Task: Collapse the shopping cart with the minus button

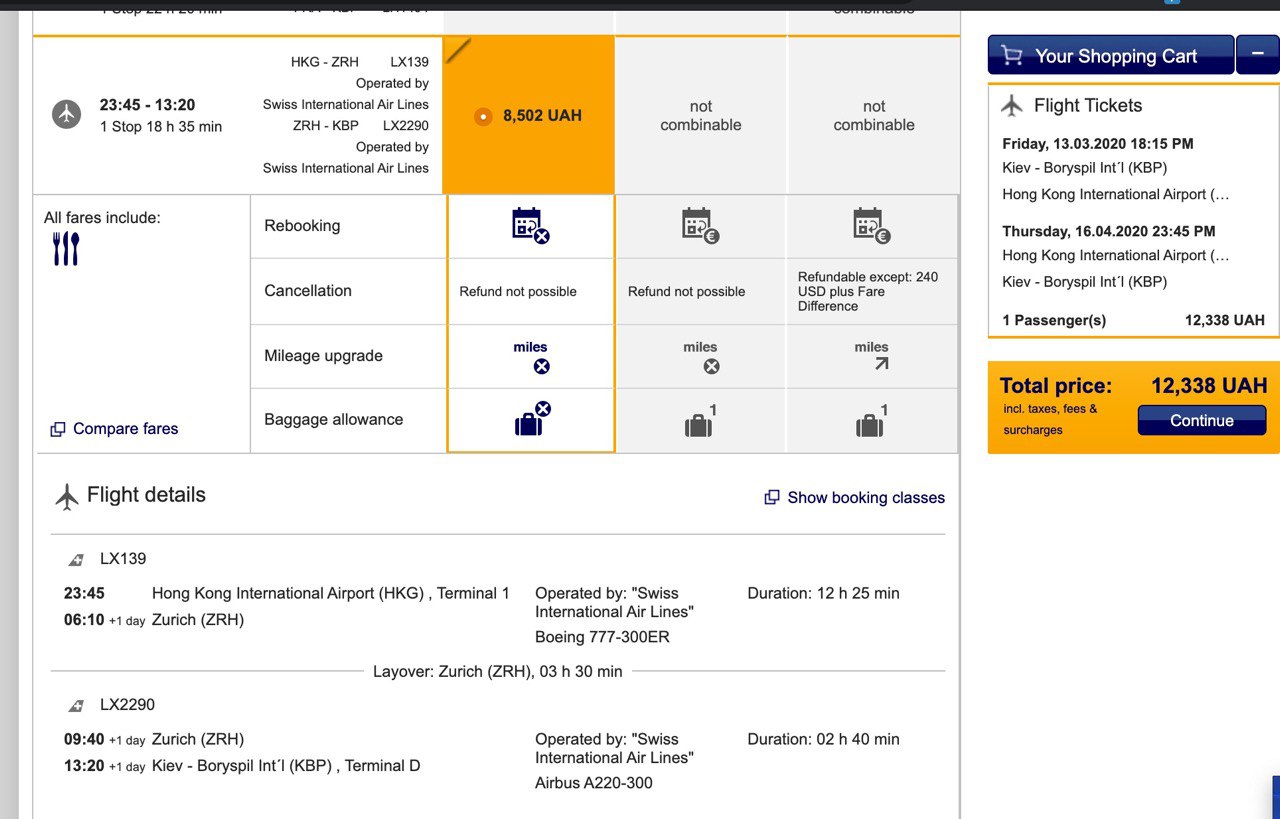Action: tap(1257, 55)
